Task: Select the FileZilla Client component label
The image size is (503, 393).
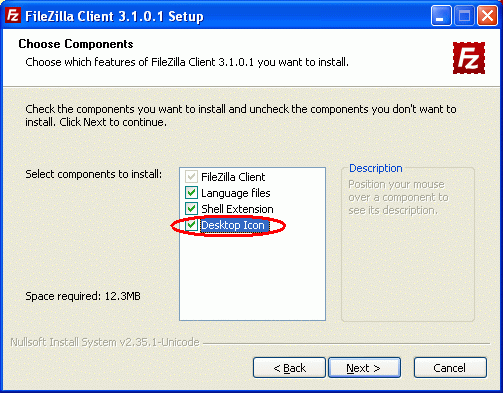Action: (x=233, y=177)
